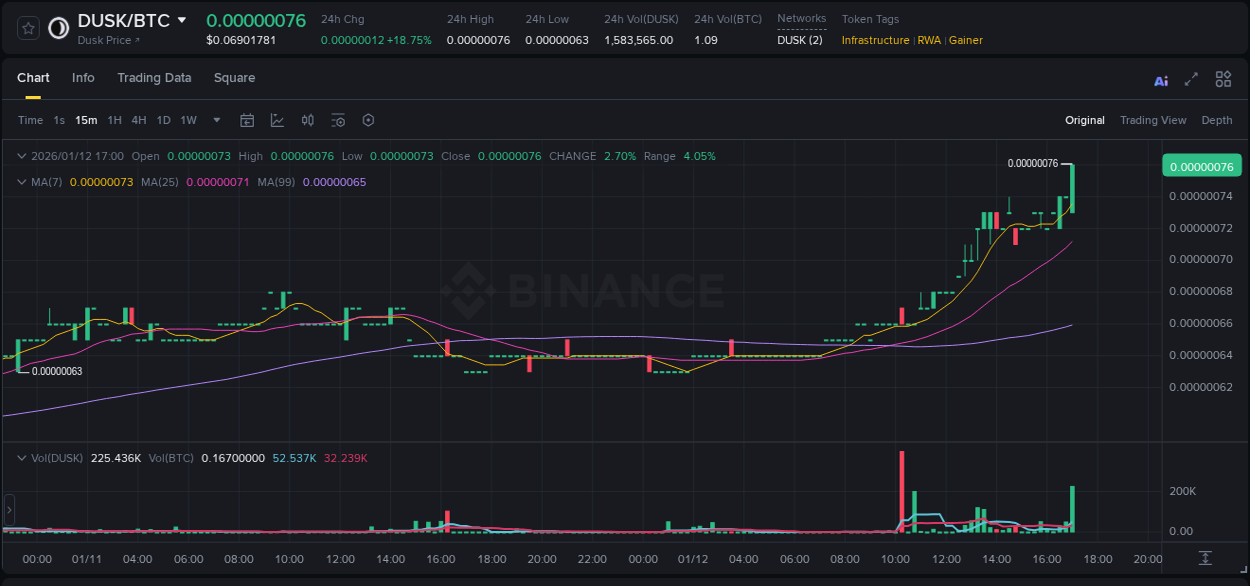Switch chart mode to Trading View
Screen dimensions: 1250x586
(1153, 120)
